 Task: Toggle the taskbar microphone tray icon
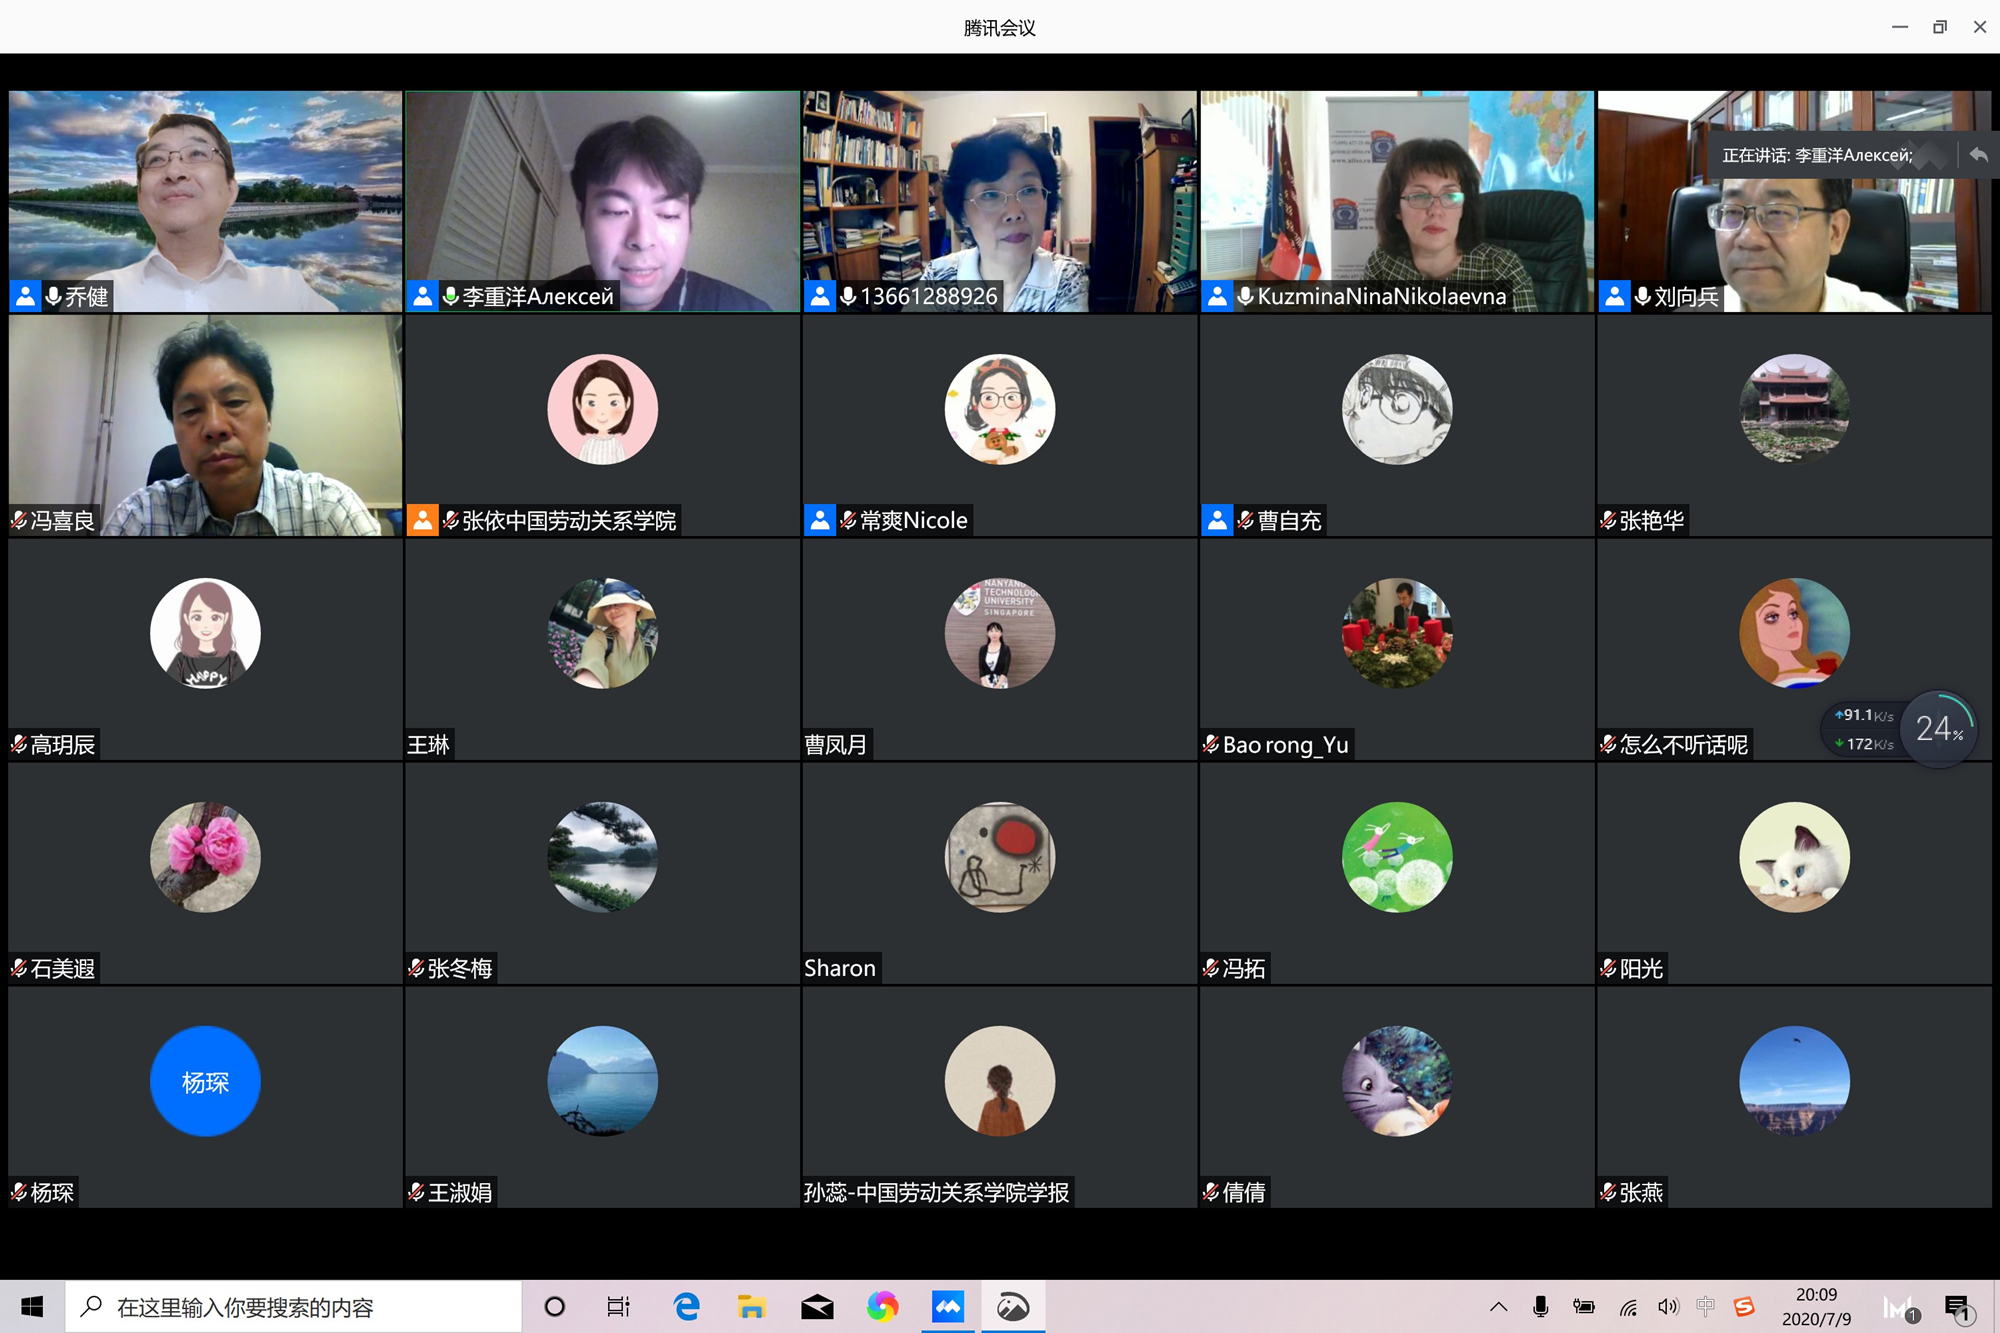click(x=1540, y=1306)
